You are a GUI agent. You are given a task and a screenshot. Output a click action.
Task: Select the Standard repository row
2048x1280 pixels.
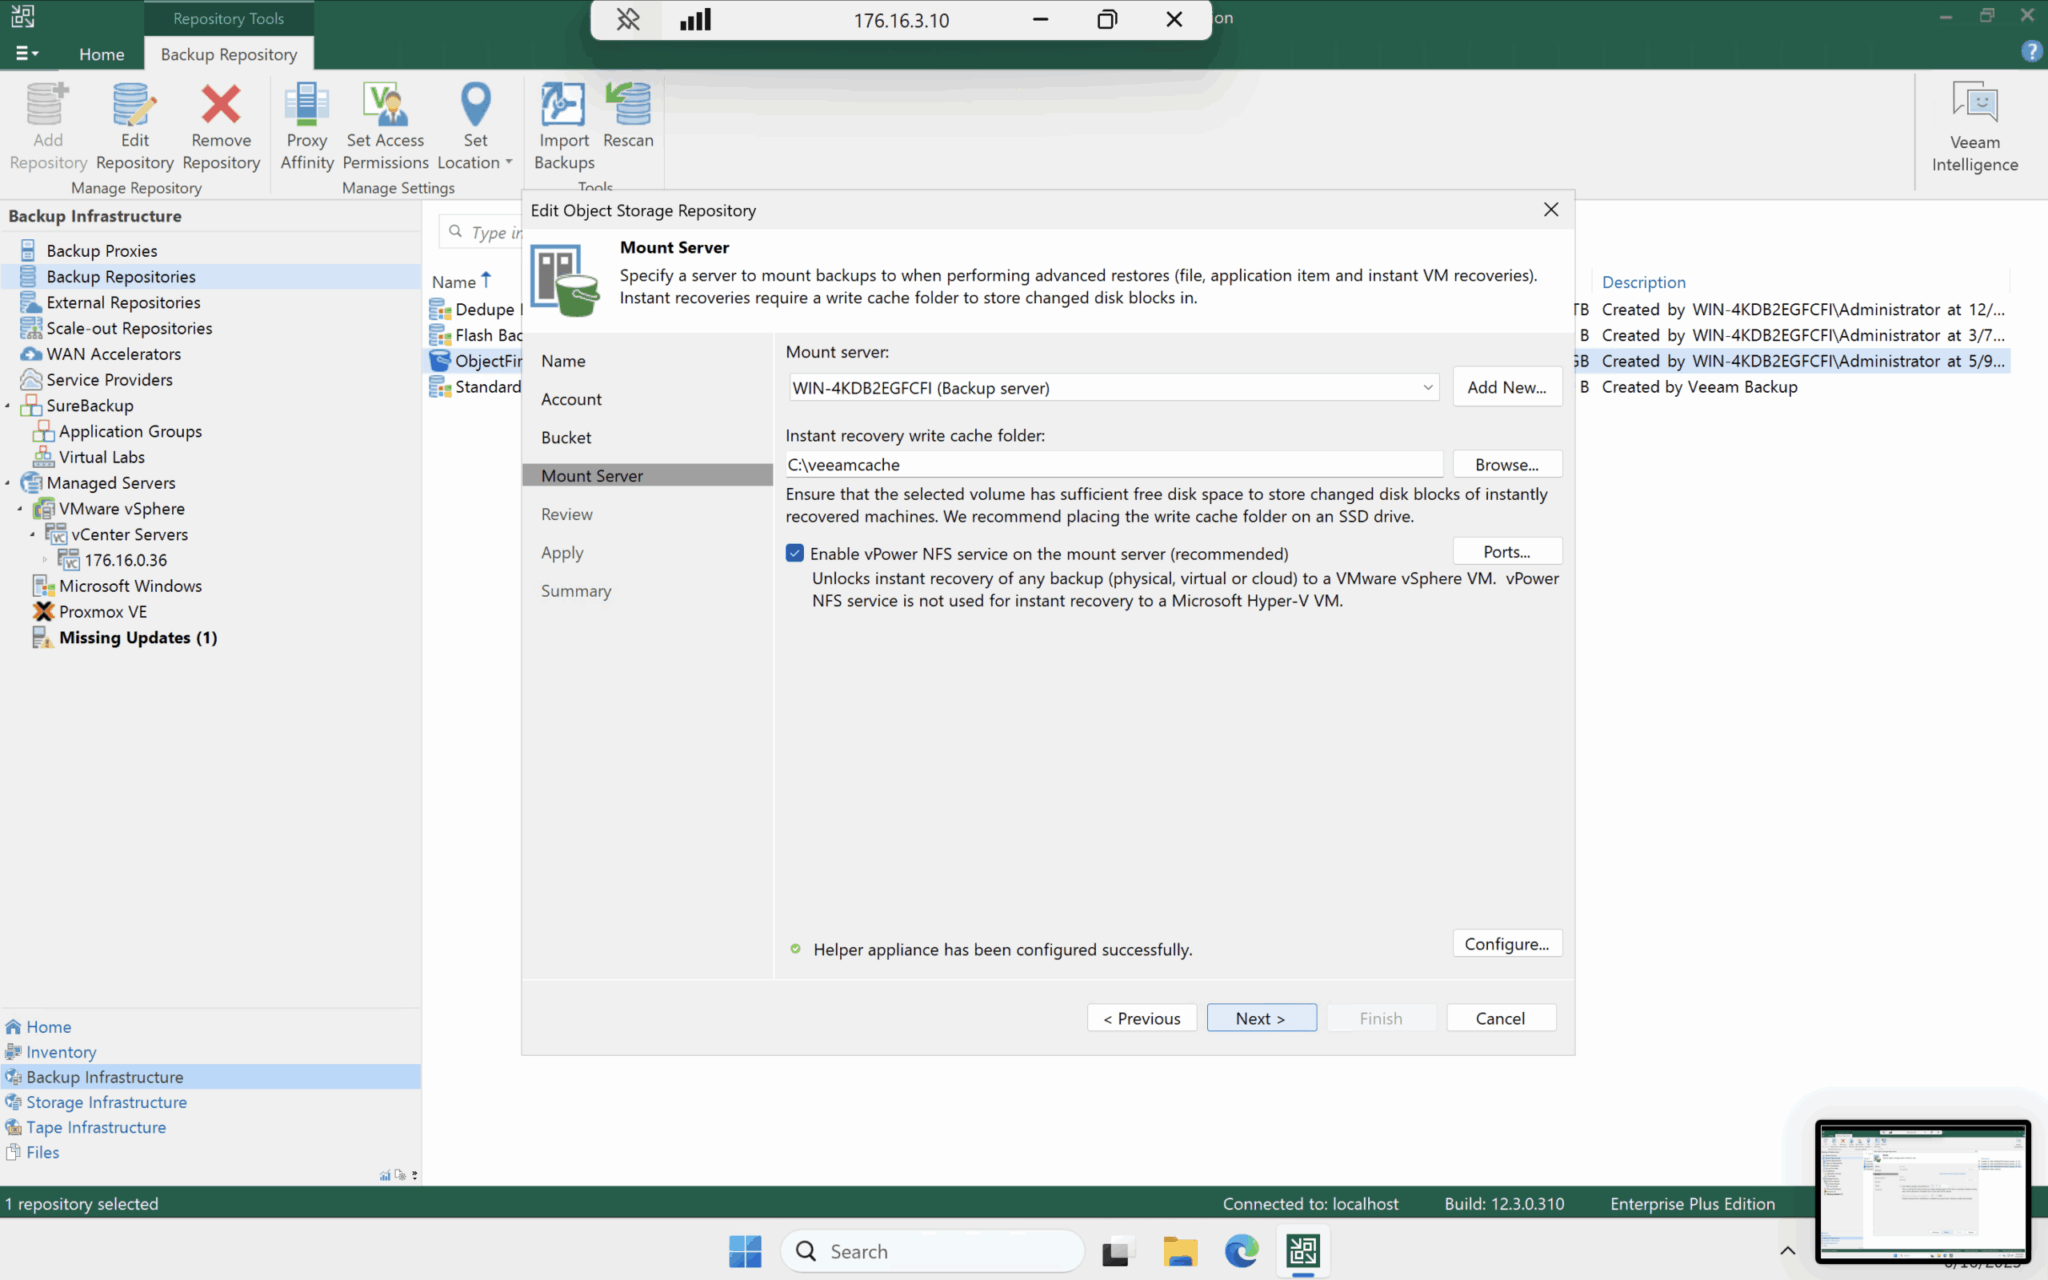pyautogui.click(x=476, y=387)
